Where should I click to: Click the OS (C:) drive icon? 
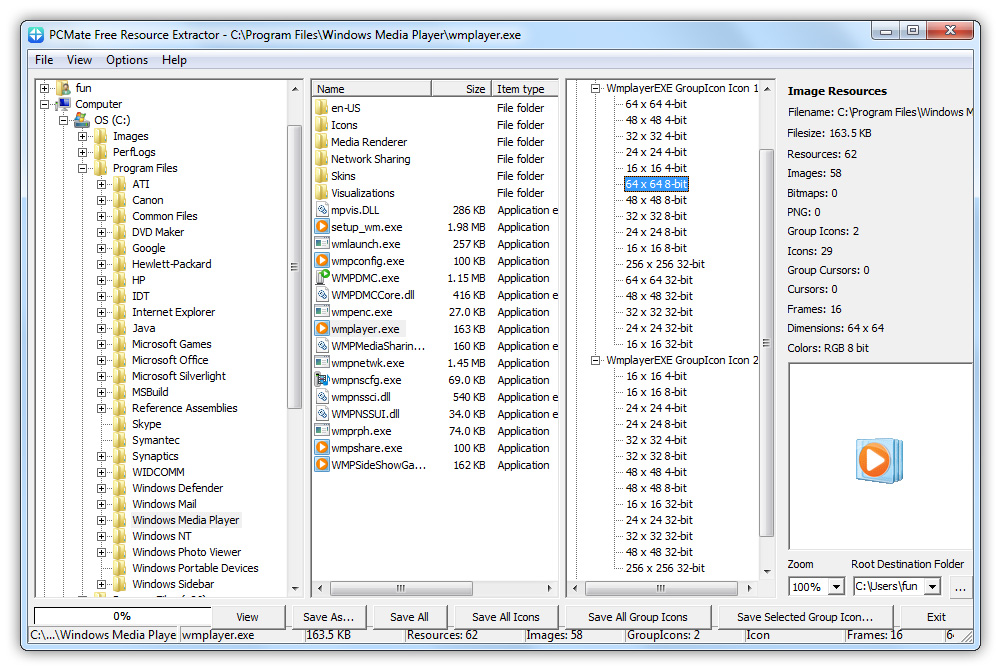tap(82, 119)
